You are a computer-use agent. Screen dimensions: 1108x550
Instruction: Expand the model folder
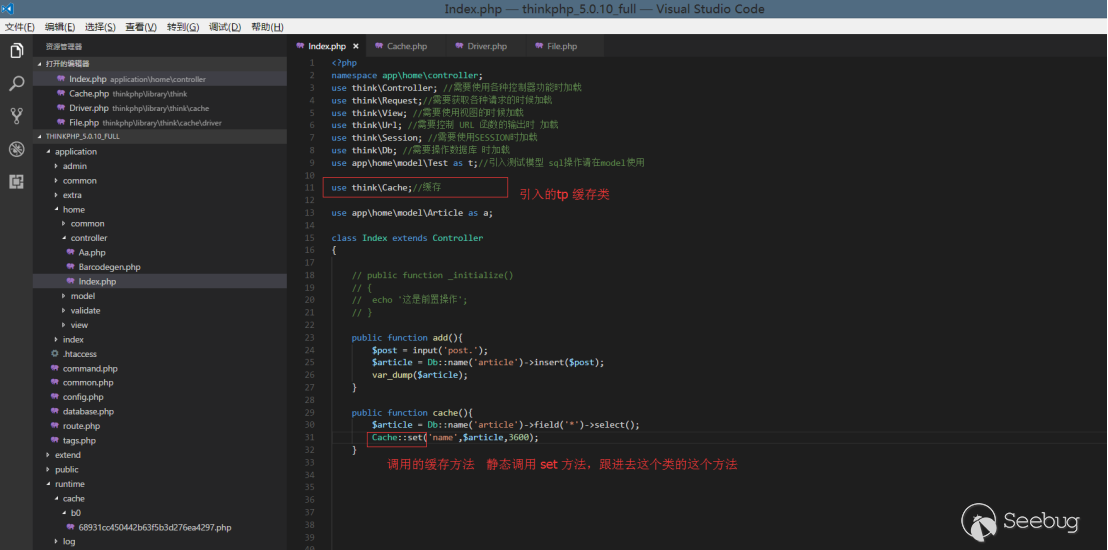click(x=160, y=296)
